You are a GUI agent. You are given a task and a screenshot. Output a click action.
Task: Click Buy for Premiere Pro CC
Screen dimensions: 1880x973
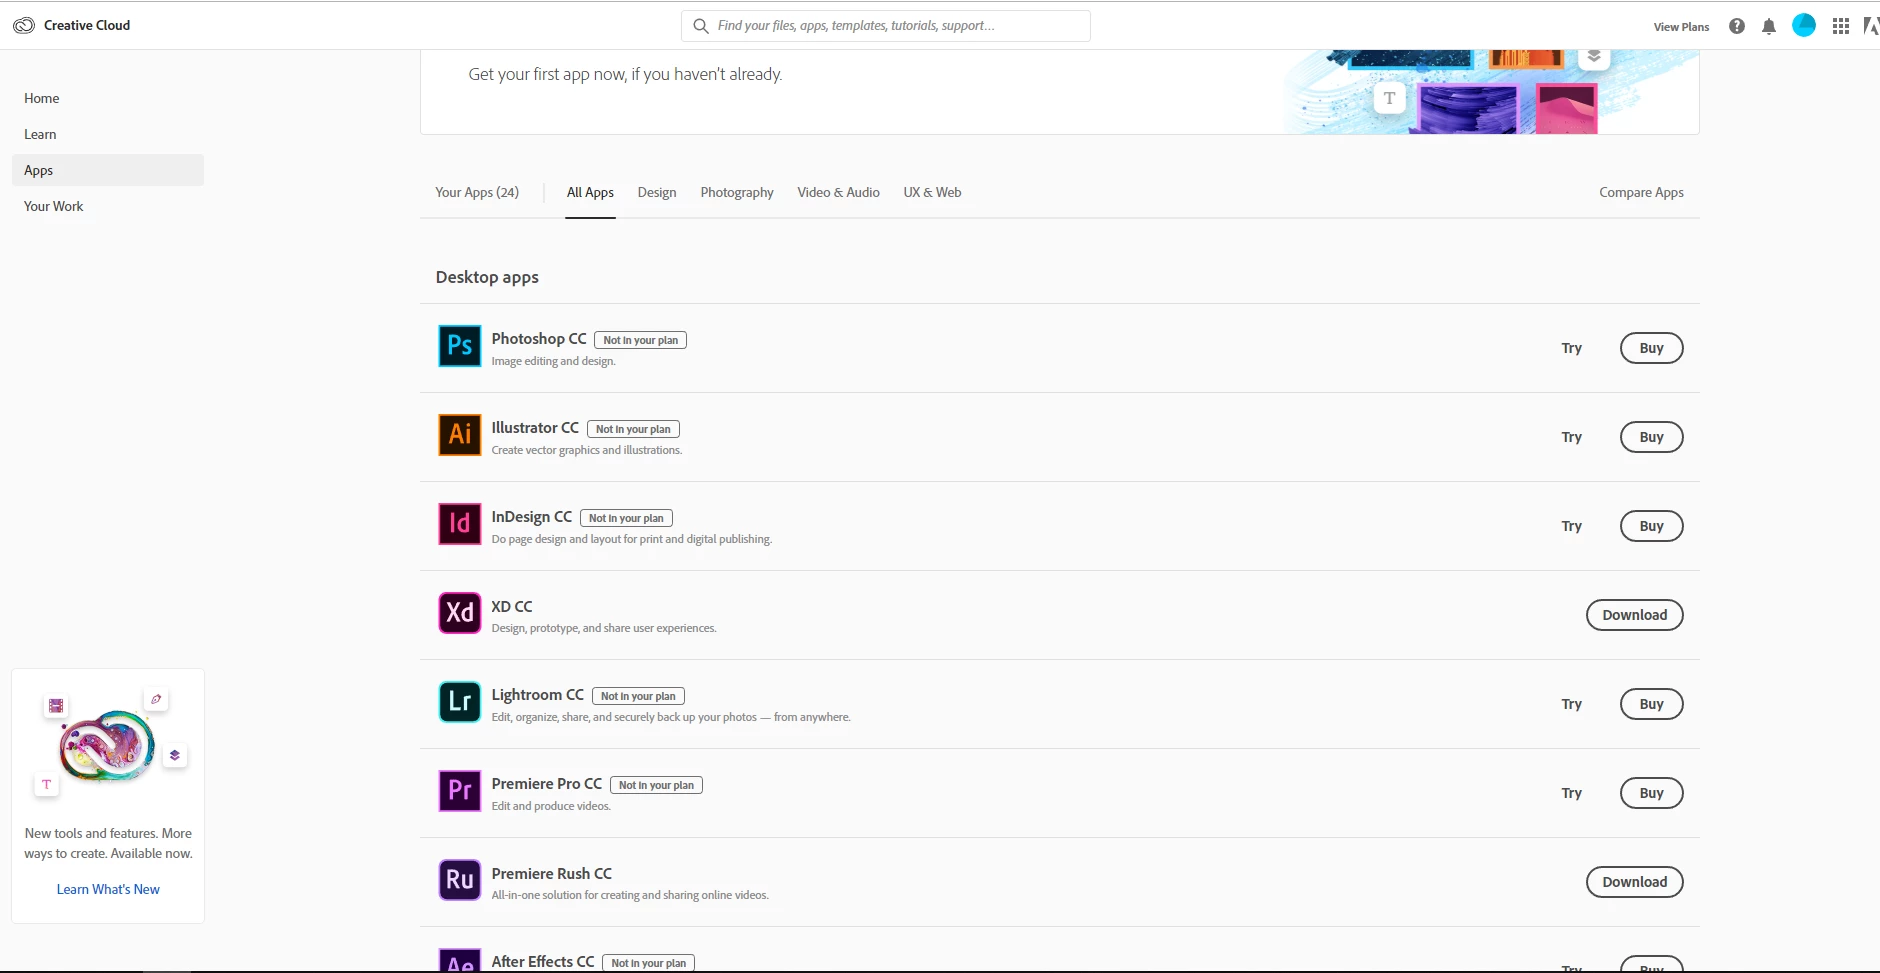[1652, 793]
